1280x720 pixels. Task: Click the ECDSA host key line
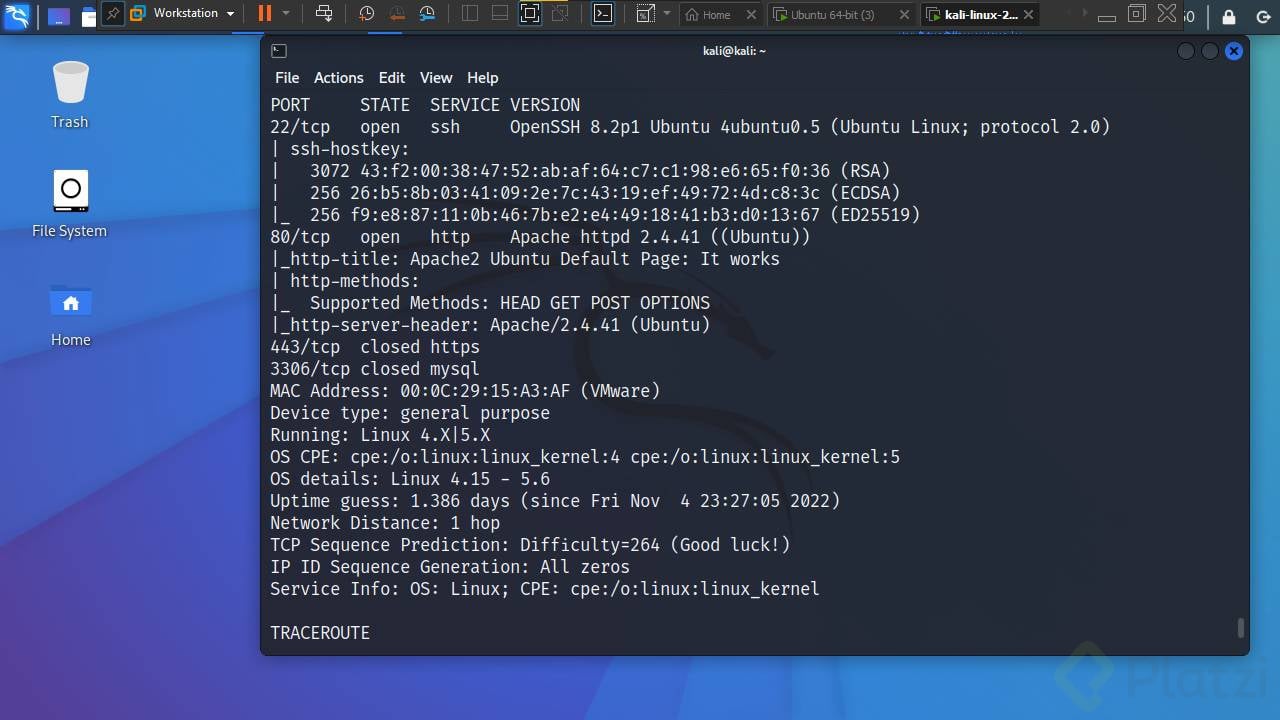tap(585, 193)
